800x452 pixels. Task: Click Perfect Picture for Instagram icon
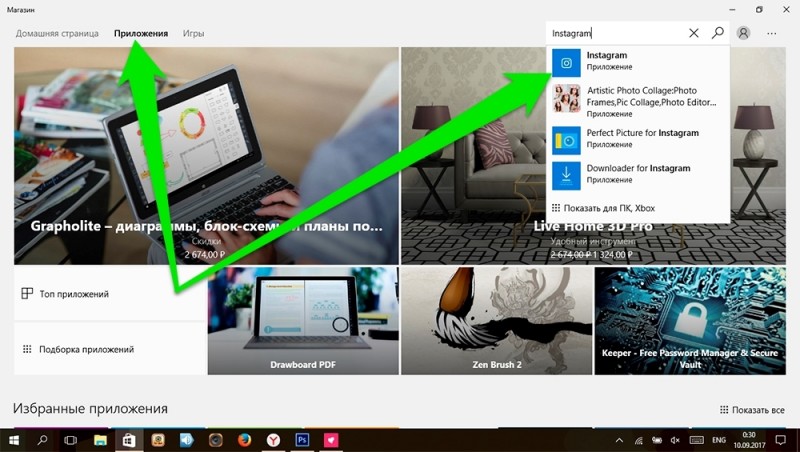[x=566, y=140]
